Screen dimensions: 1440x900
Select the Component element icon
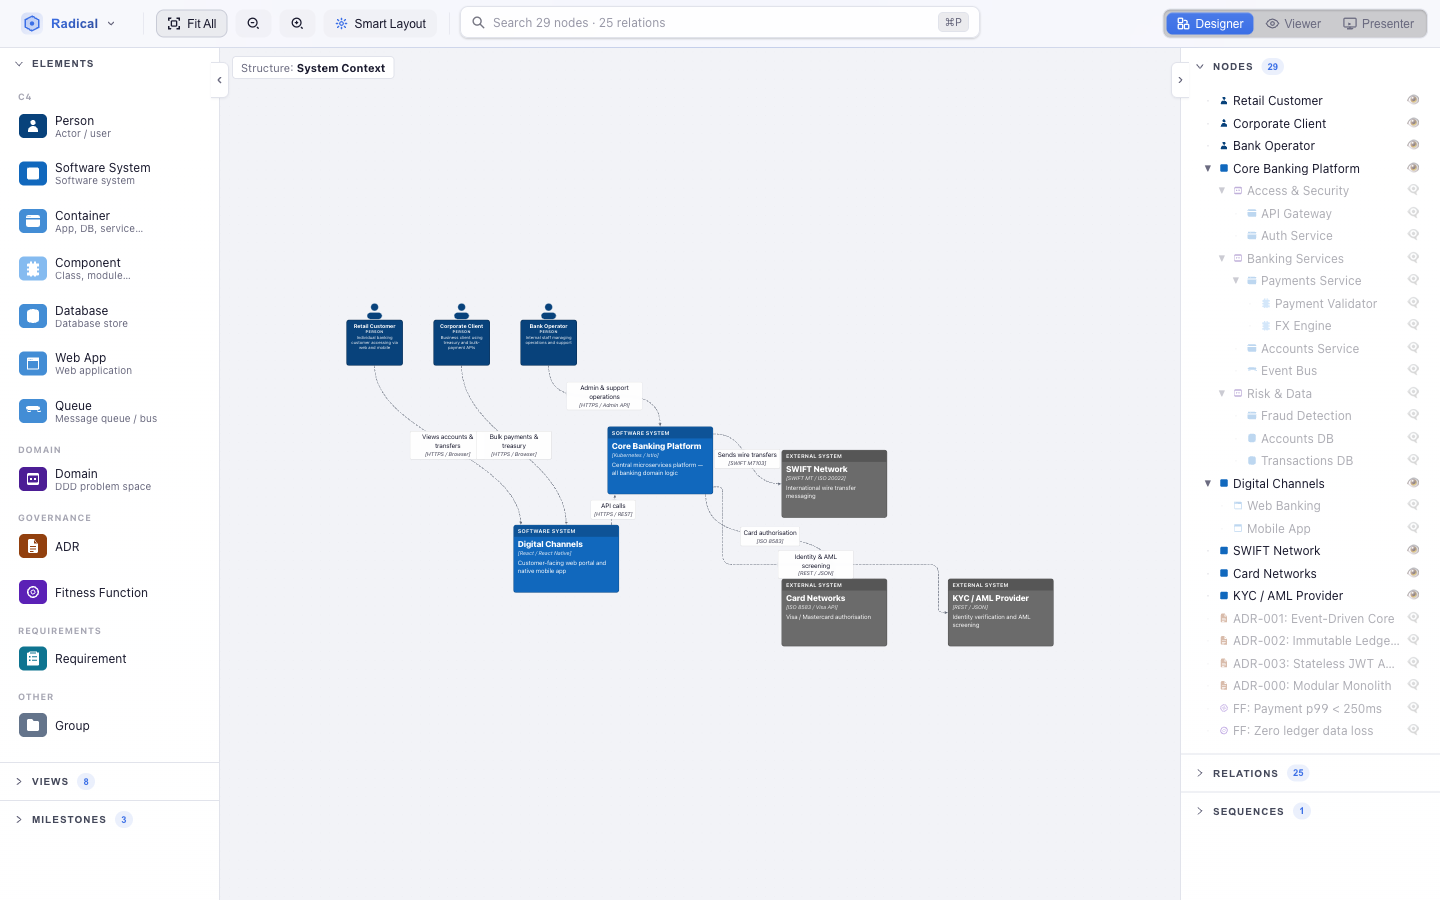[33, 269]
